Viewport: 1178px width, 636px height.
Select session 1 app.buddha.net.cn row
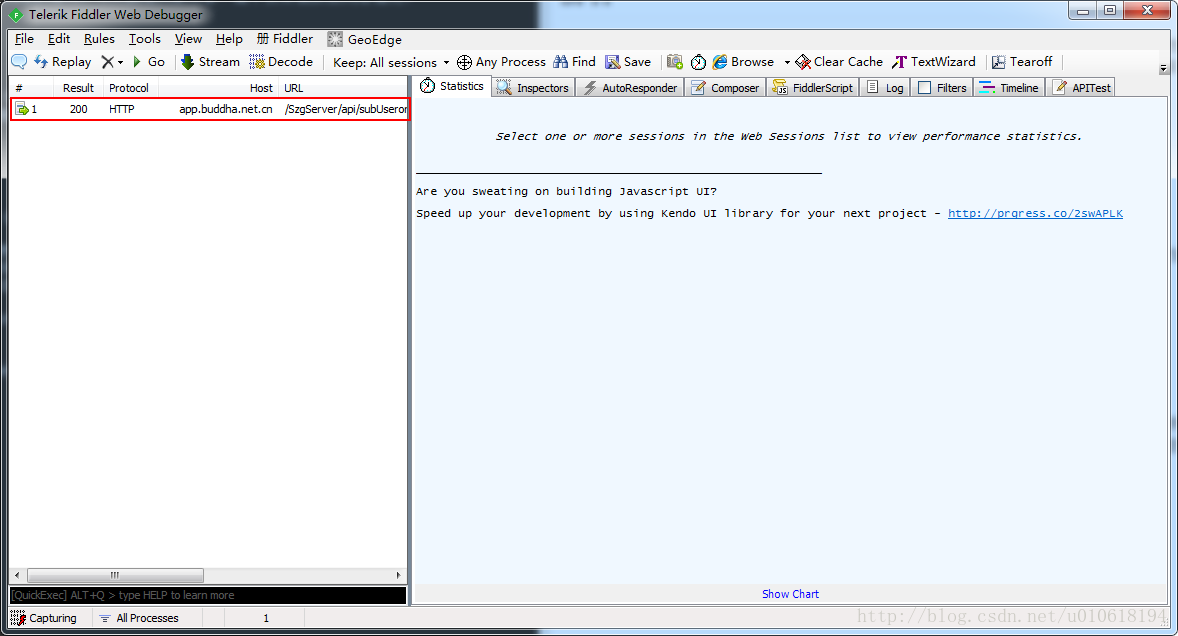point(210,109)
